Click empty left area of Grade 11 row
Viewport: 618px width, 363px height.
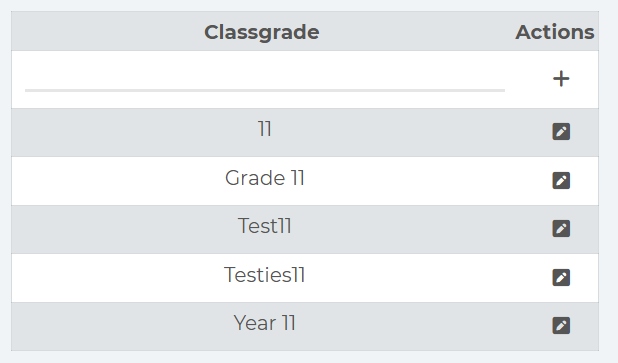(118, 181)
